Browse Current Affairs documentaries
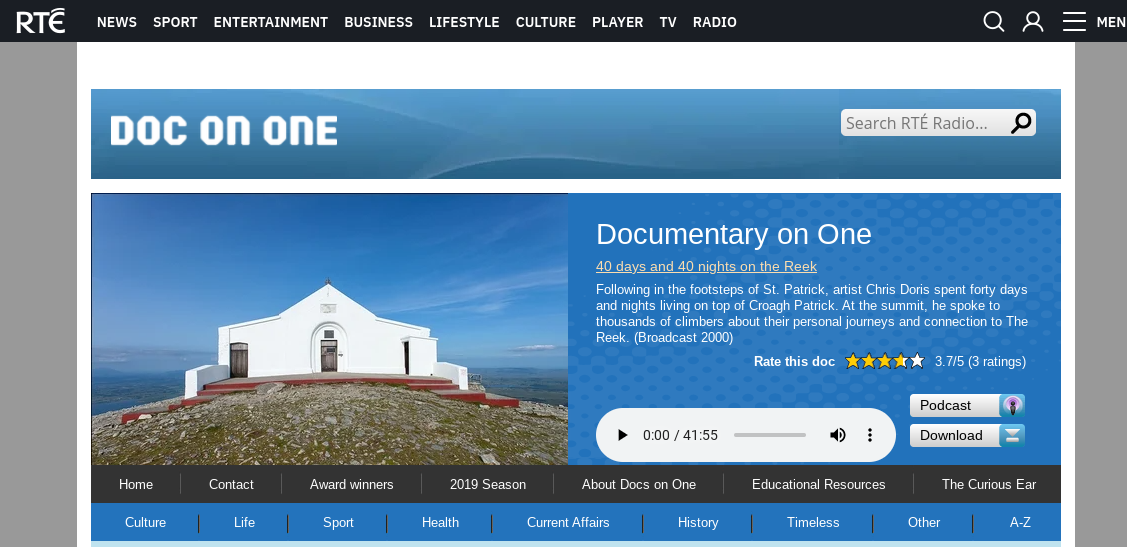This screenshot has height=547, width=1127. pyautogui.click(x=568, y=523)
